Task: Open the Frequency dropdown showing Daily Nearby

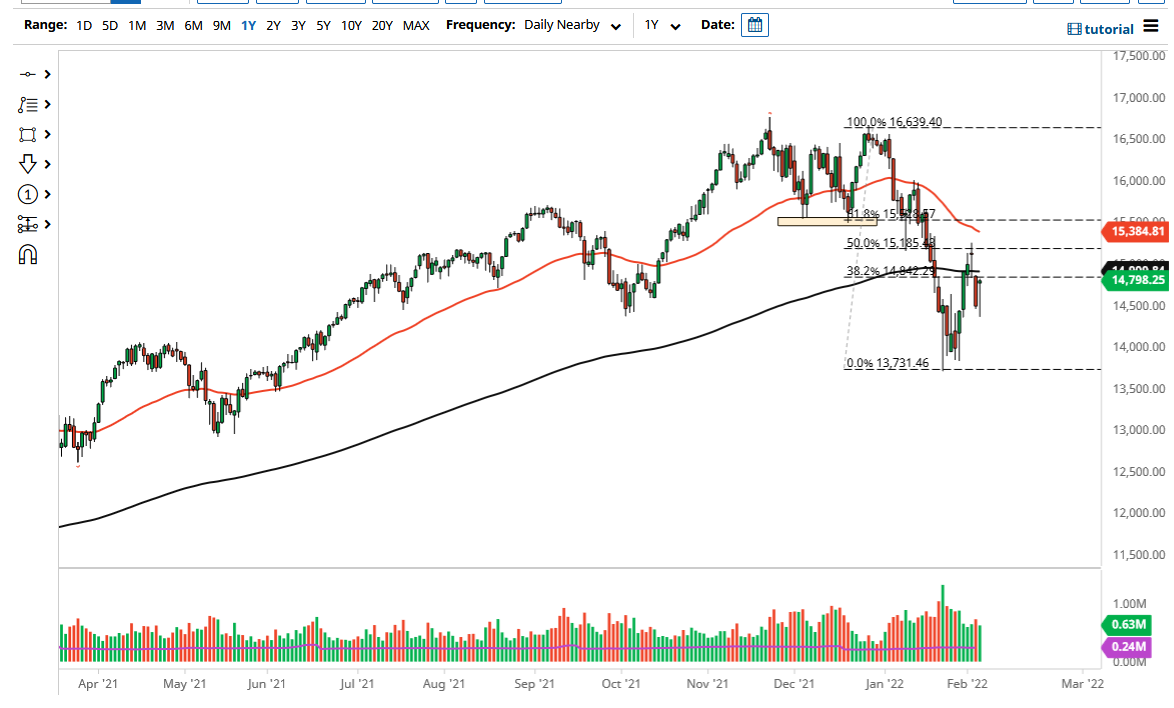Action: click(x=616, y=25)
